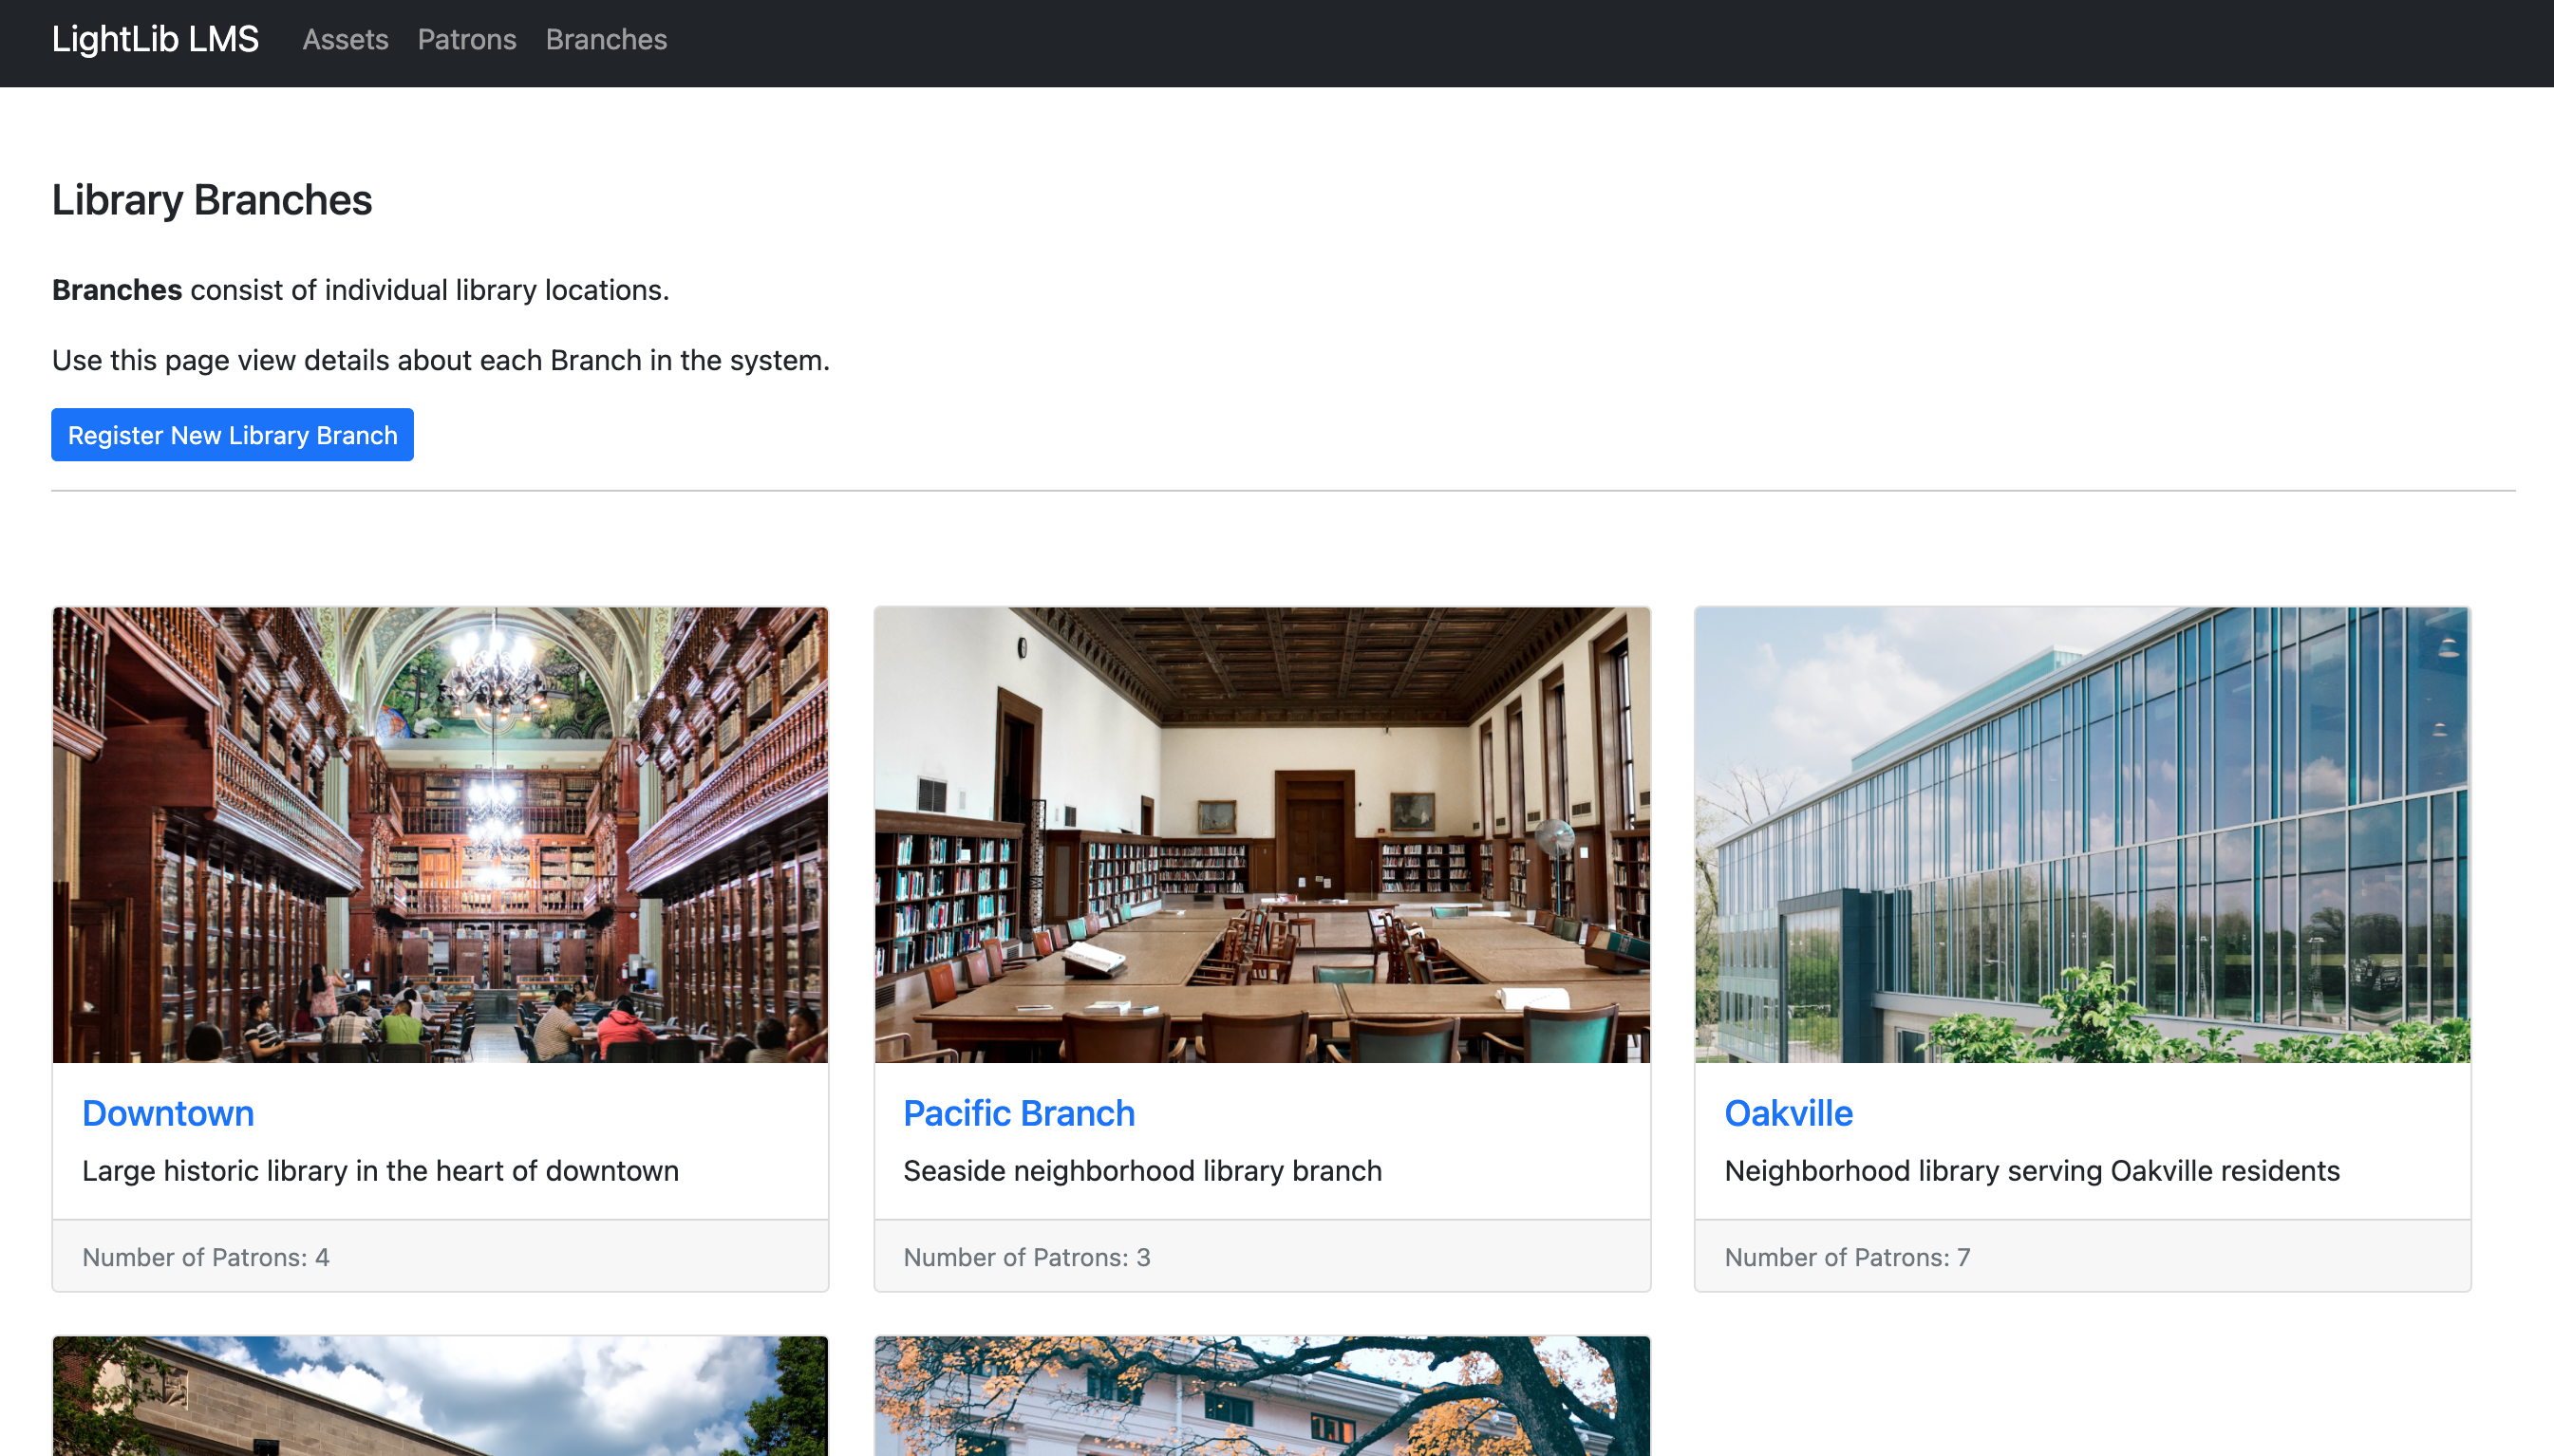
Task: Click Oakville's Number of Patrons: 7 footer
Action: tap(1847, 1257)
